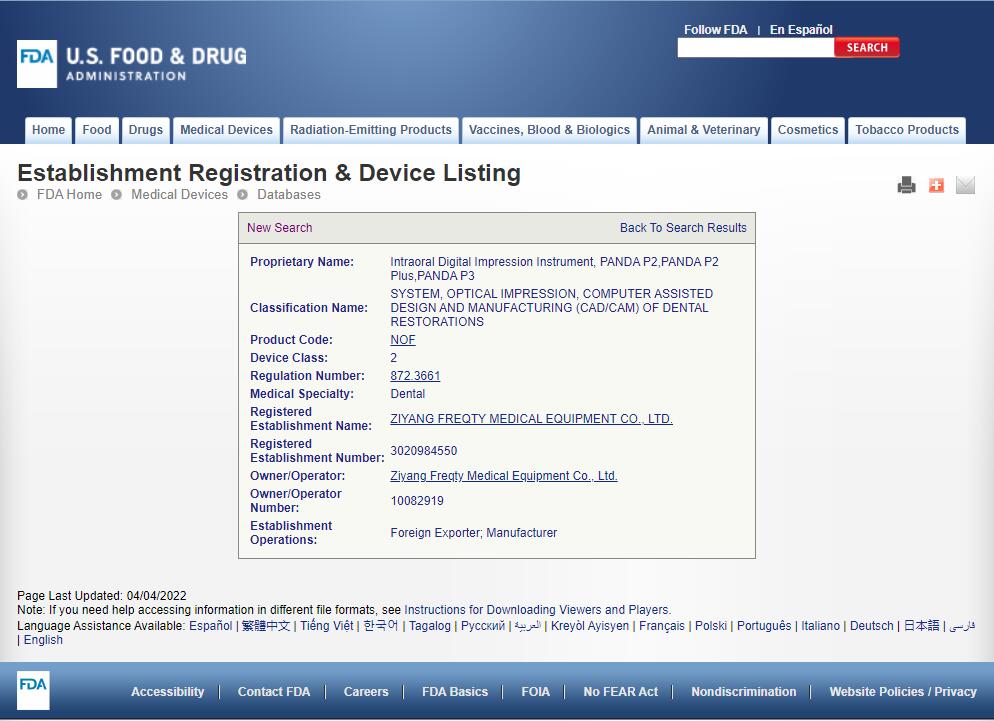Open Ziyang Freqty owner/operator link
The image size is (994, 721).
point(504,476)
